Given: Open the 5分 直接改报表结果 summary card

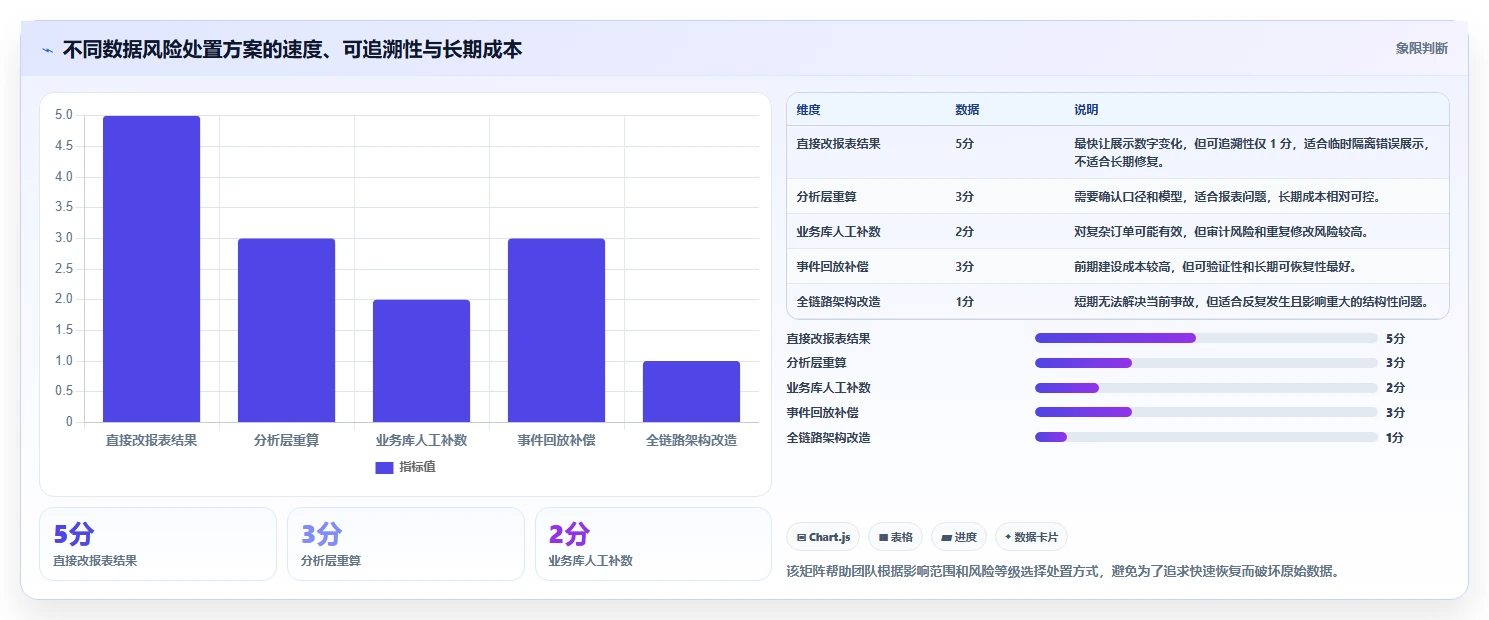Looking at the screenshot, I should click(158, 544).
